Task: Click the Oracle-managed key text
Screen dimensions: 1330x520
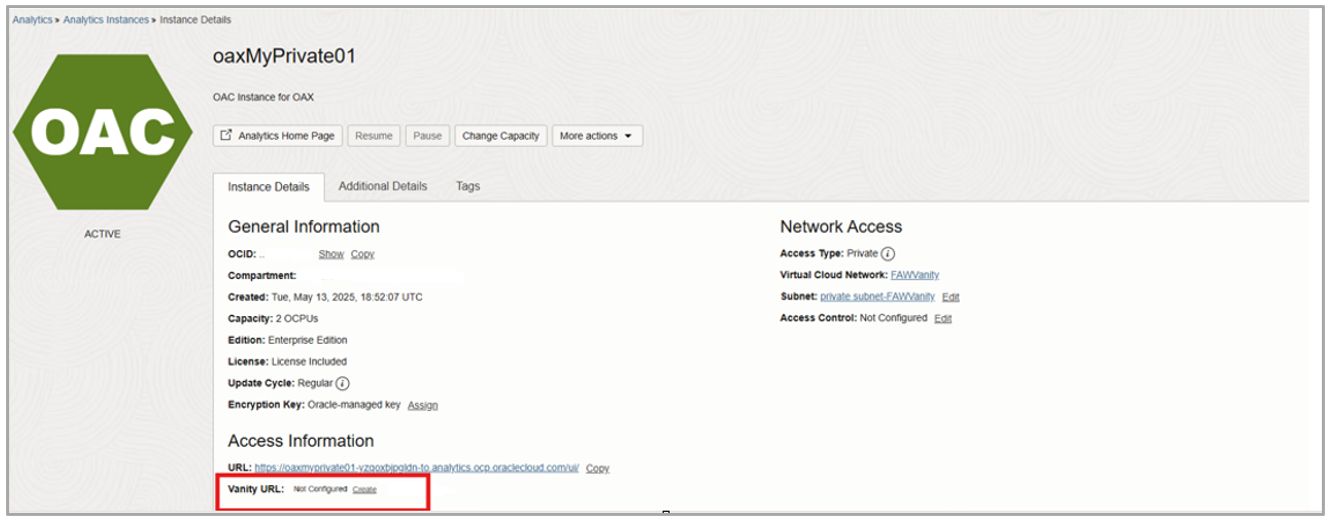Action: (x=354, y=405)
